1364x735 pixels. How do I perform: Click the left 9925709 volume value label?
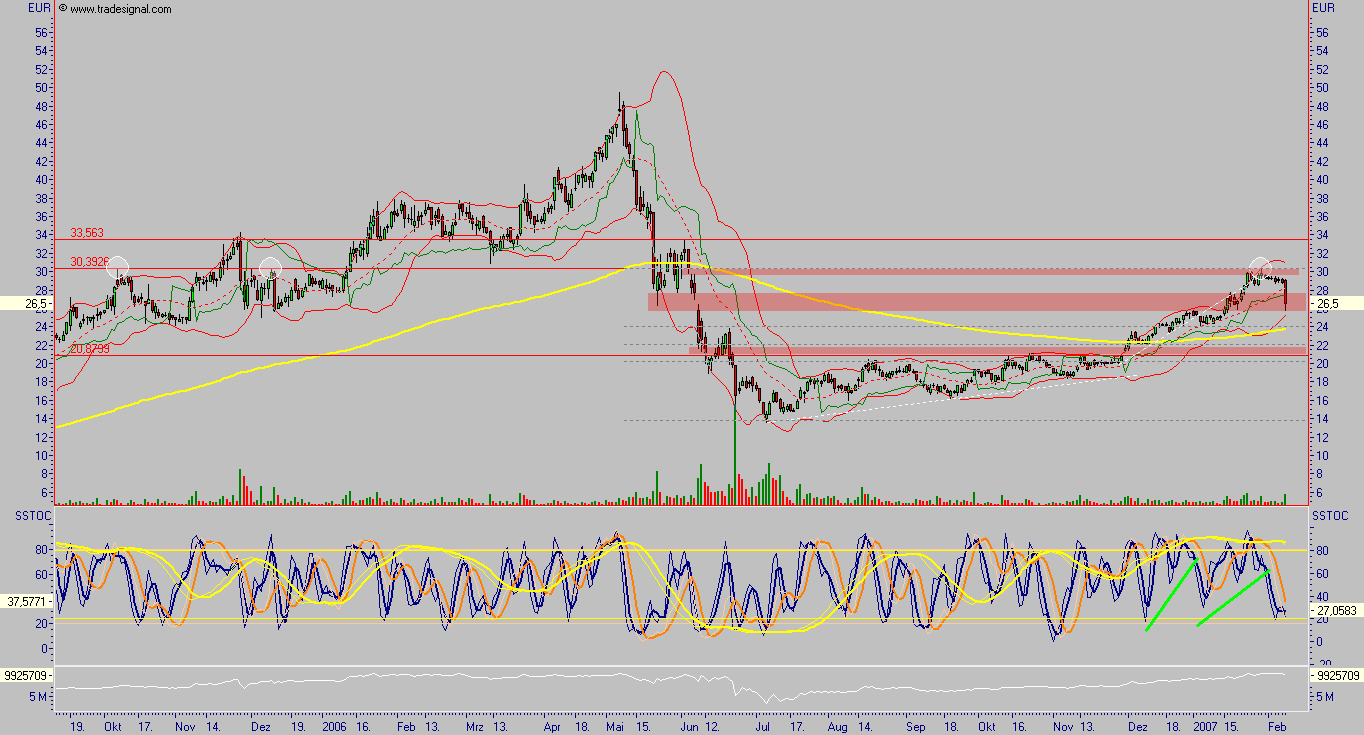coord(26,675)
